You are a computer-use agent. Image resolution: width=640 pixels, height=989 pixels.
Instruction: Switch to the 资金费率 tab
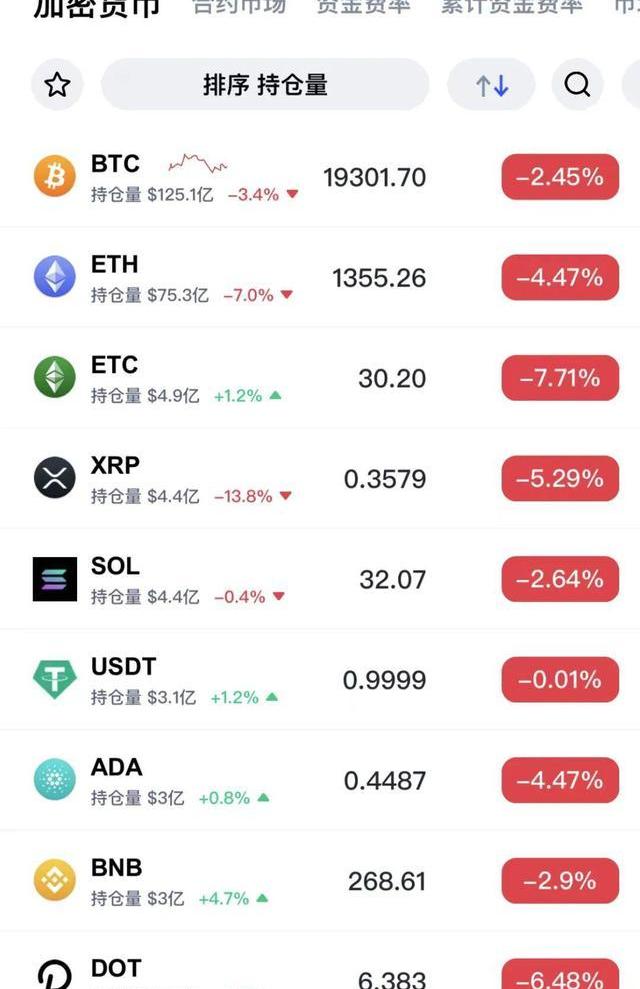click(x=363, y=6)
